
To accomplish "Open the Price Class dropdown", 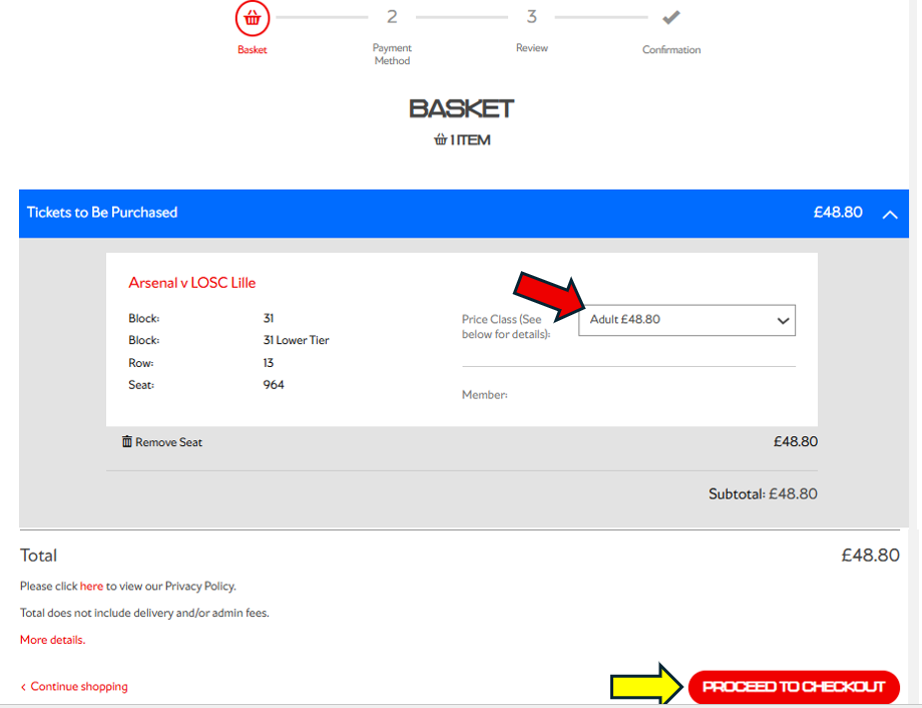I will (x=687, y=320).
